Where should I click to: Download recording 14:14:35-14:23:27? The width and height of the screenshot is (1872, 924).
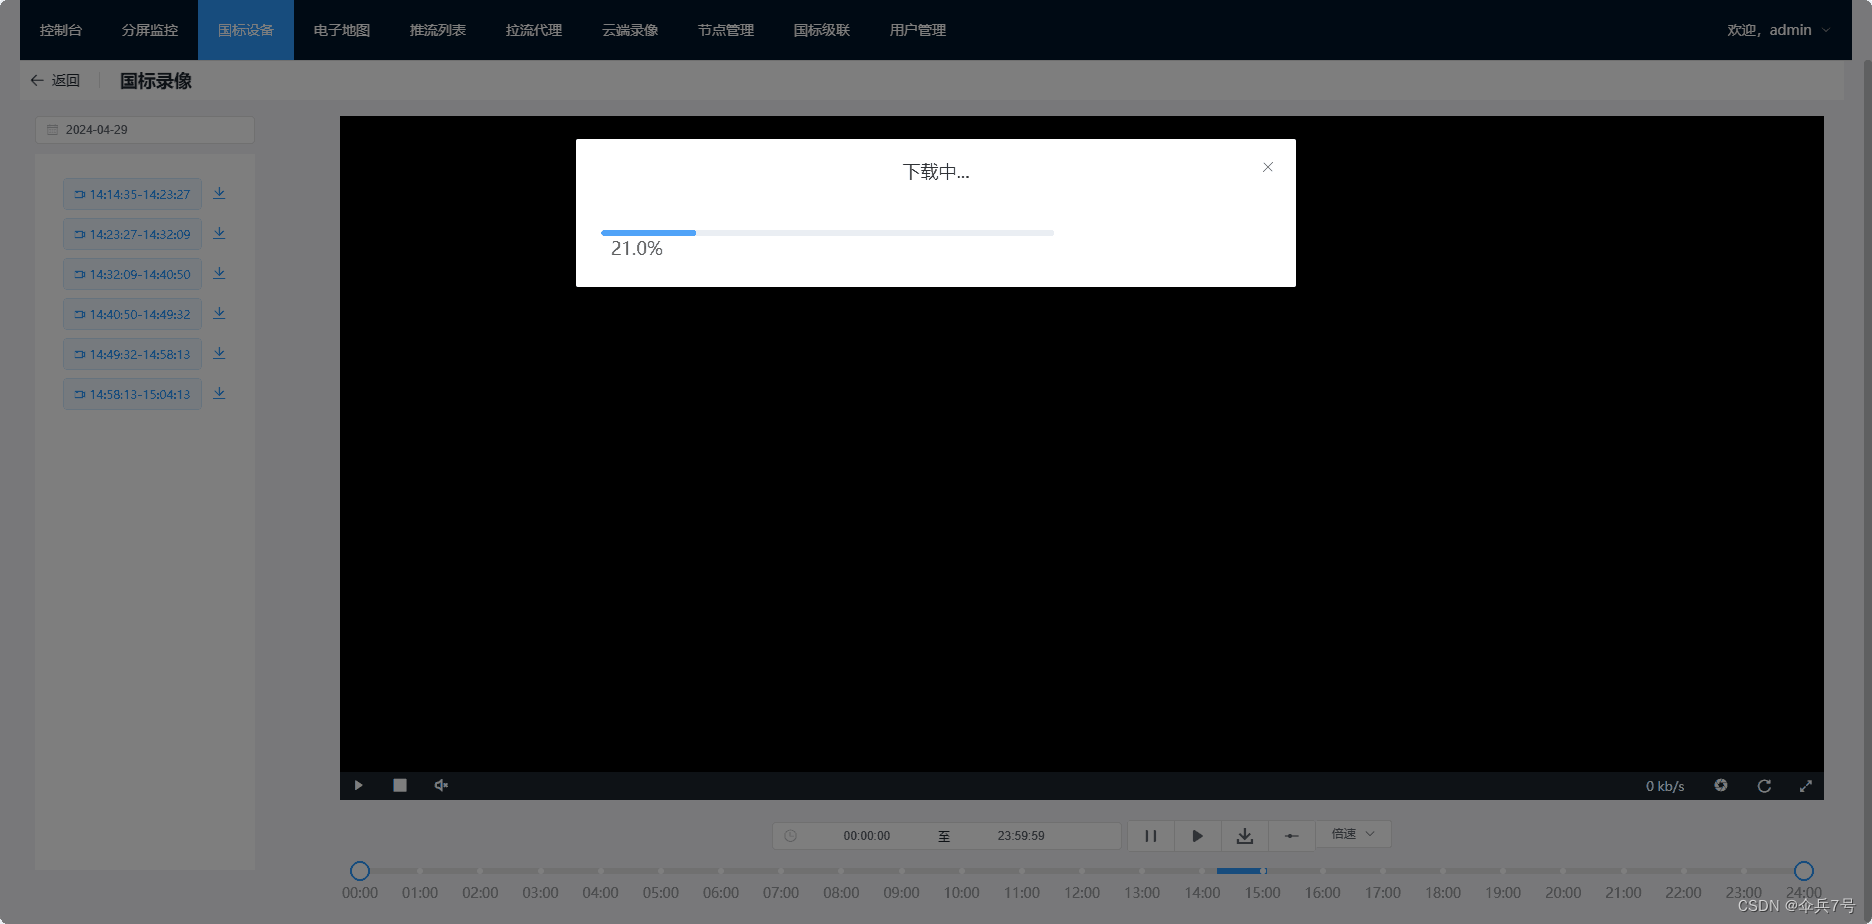click(219, 194)
